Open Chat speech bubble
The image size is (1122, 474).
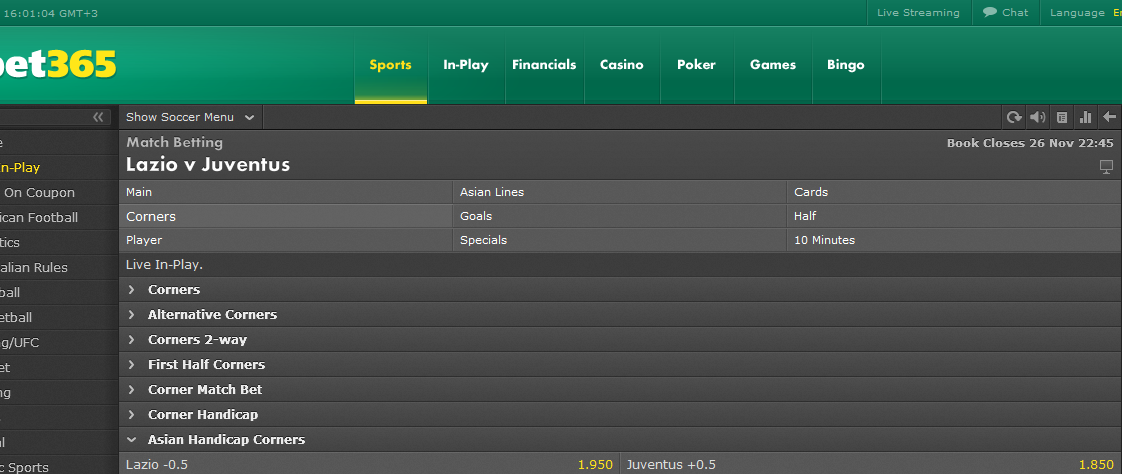click(x=1006, y=12)
